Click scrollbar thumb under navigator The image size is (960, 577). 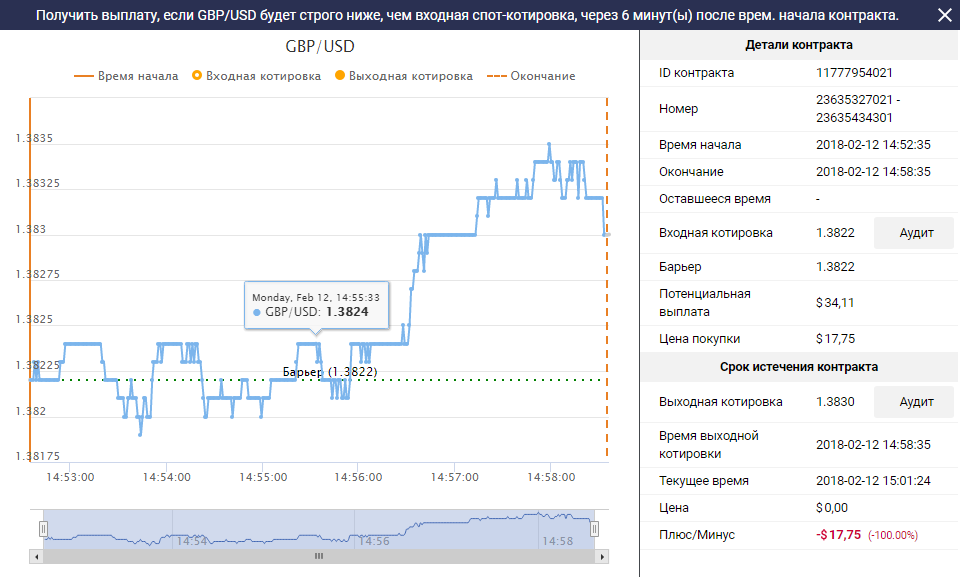coord(319,557)
